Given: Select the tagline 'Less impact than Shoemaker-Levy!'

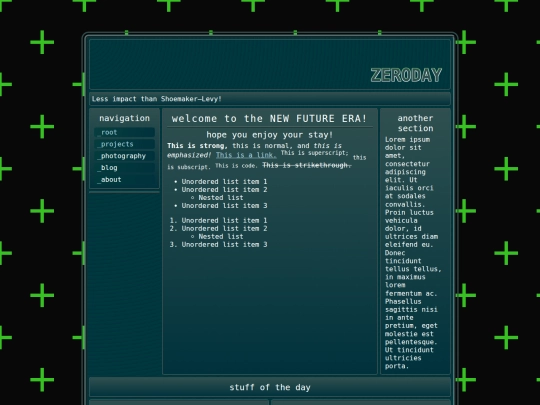Looking at the screenshot, I should coord(157,99).
